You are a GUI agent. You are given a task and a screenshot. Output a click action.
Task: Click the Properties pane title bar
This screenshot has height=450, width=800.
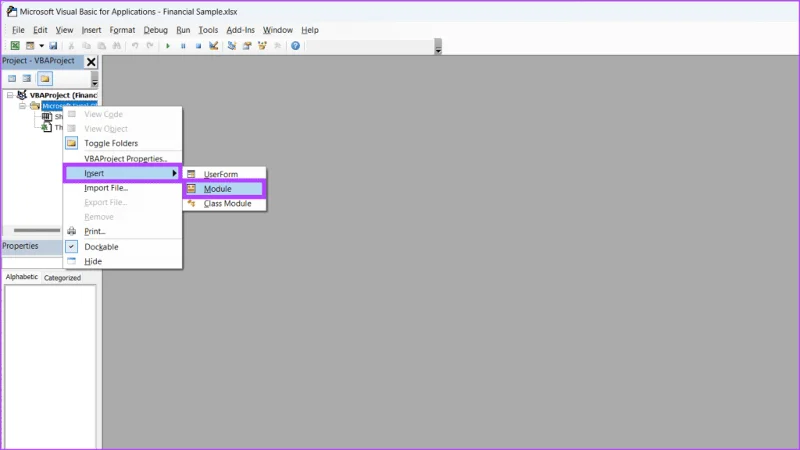[32, 246]
